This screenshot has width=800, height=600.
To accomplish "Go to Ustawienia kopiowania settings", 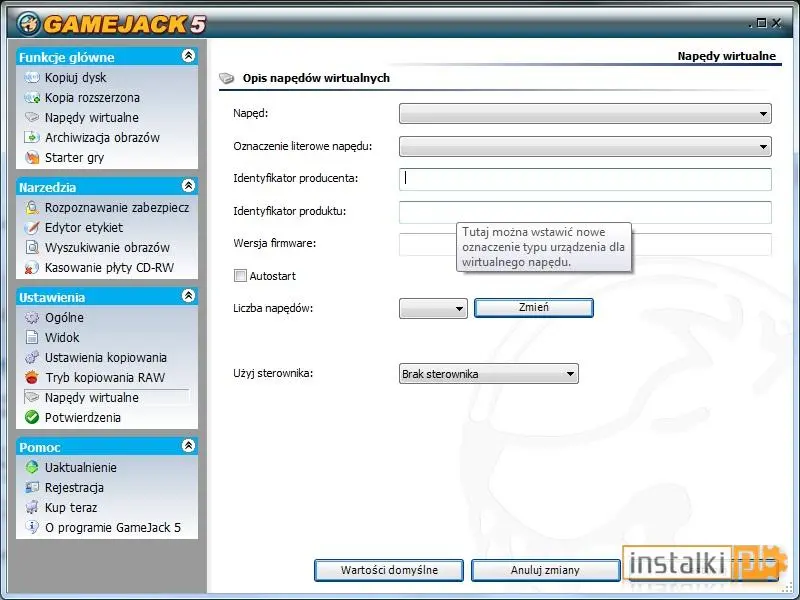I will pos(106,358).
